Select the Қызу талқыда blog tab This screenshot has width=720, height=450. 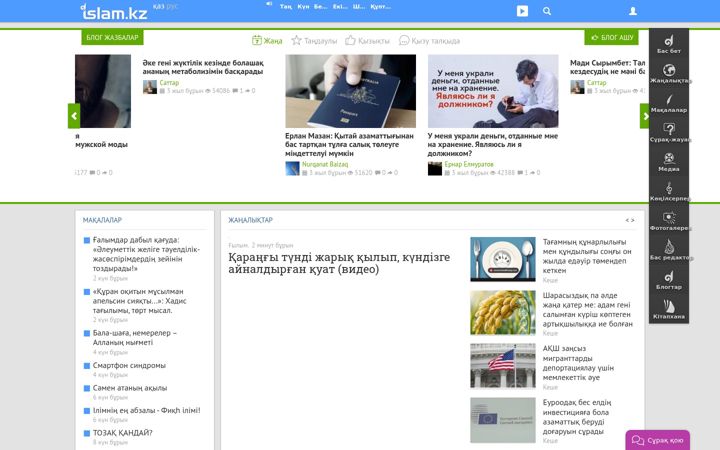(429, 41)
